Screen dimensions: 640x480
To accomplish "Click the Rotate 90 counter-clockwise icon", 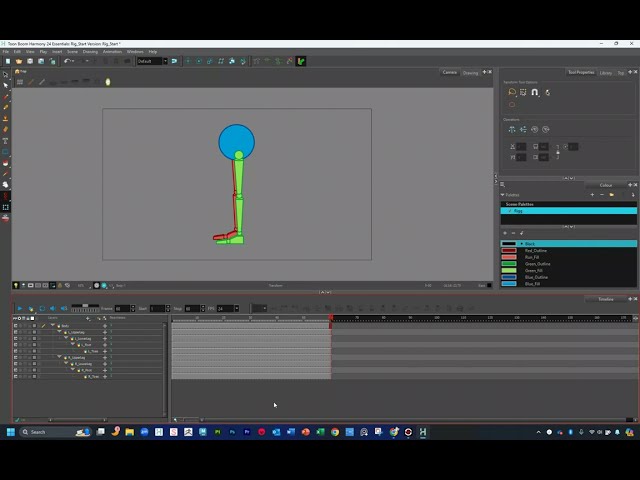I will (x=535, y=129).
